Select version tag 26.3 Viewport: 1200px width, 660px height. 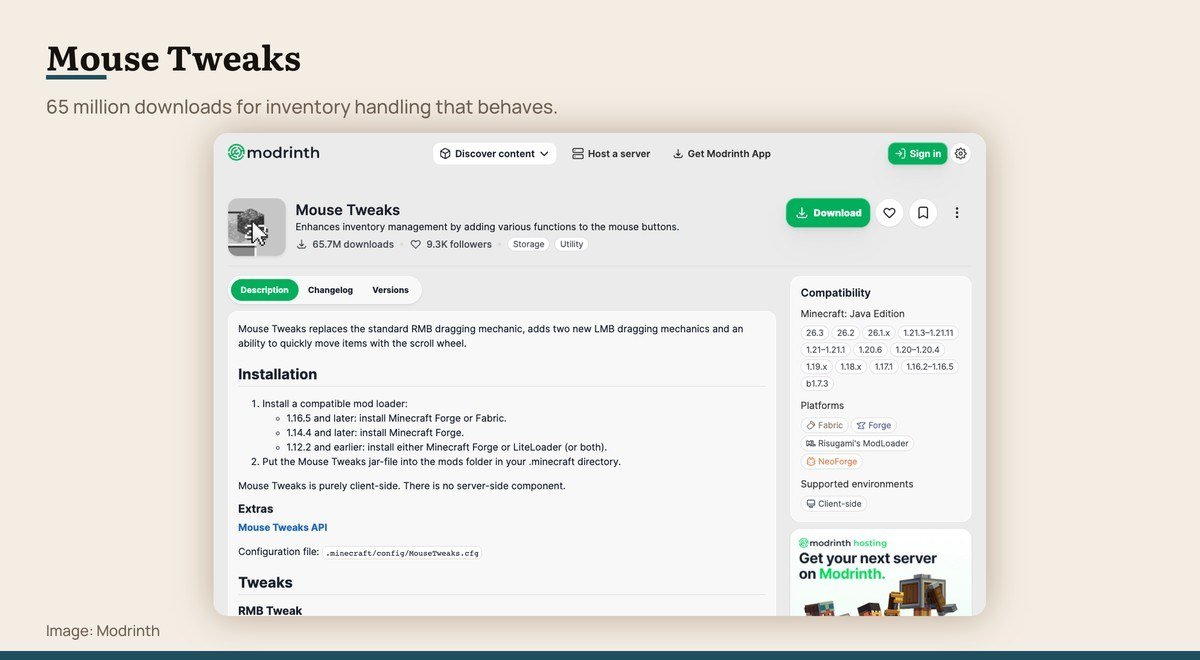click(814, 333)
